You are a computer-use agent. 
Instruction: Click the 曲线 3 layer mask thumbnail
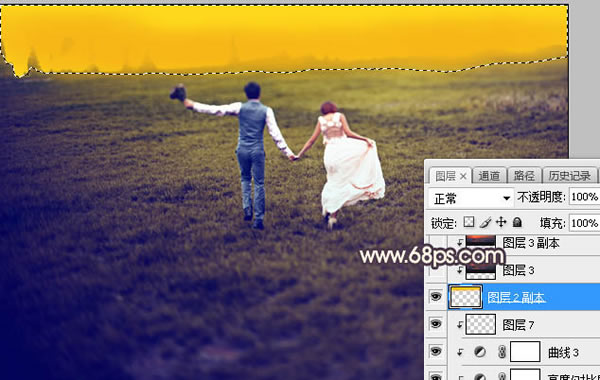click(525, 352)
